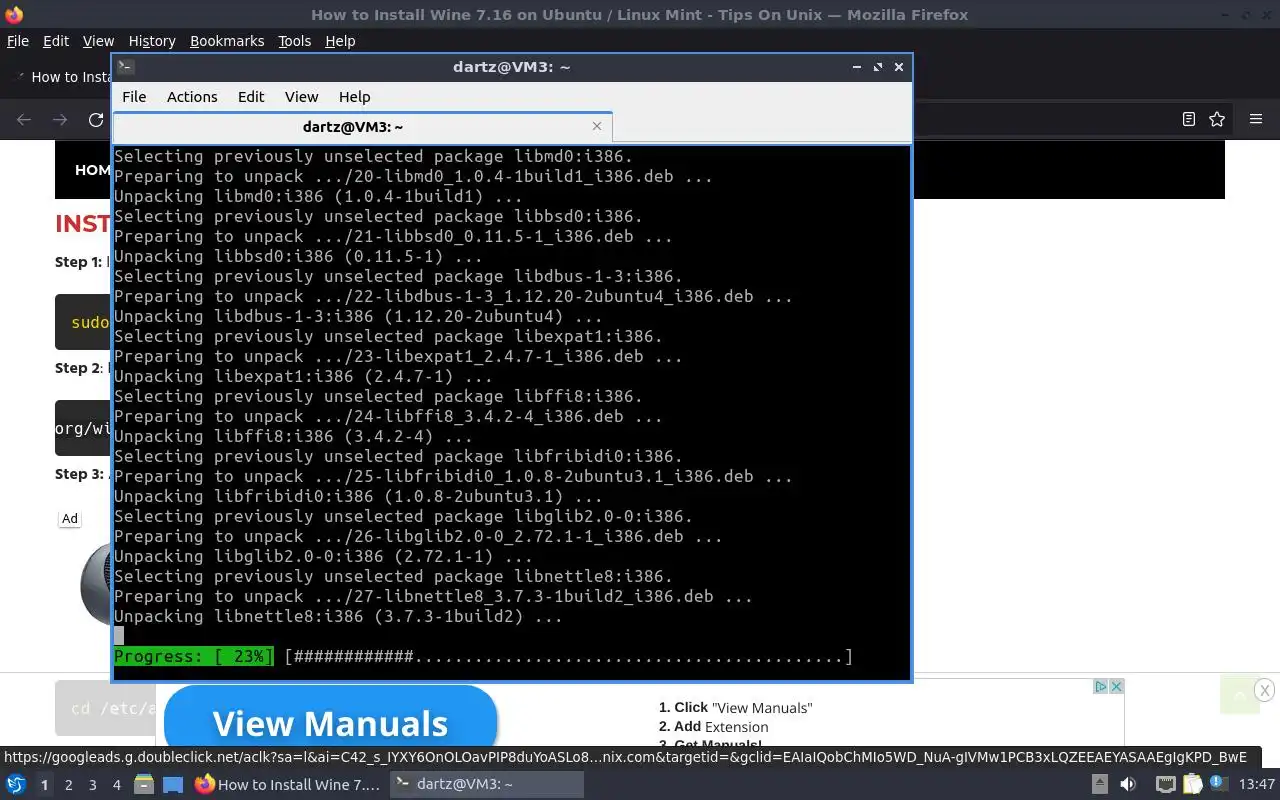1280x800 pixels.
Task: Switch to workspace 2
Action: [x=69, y=785]
